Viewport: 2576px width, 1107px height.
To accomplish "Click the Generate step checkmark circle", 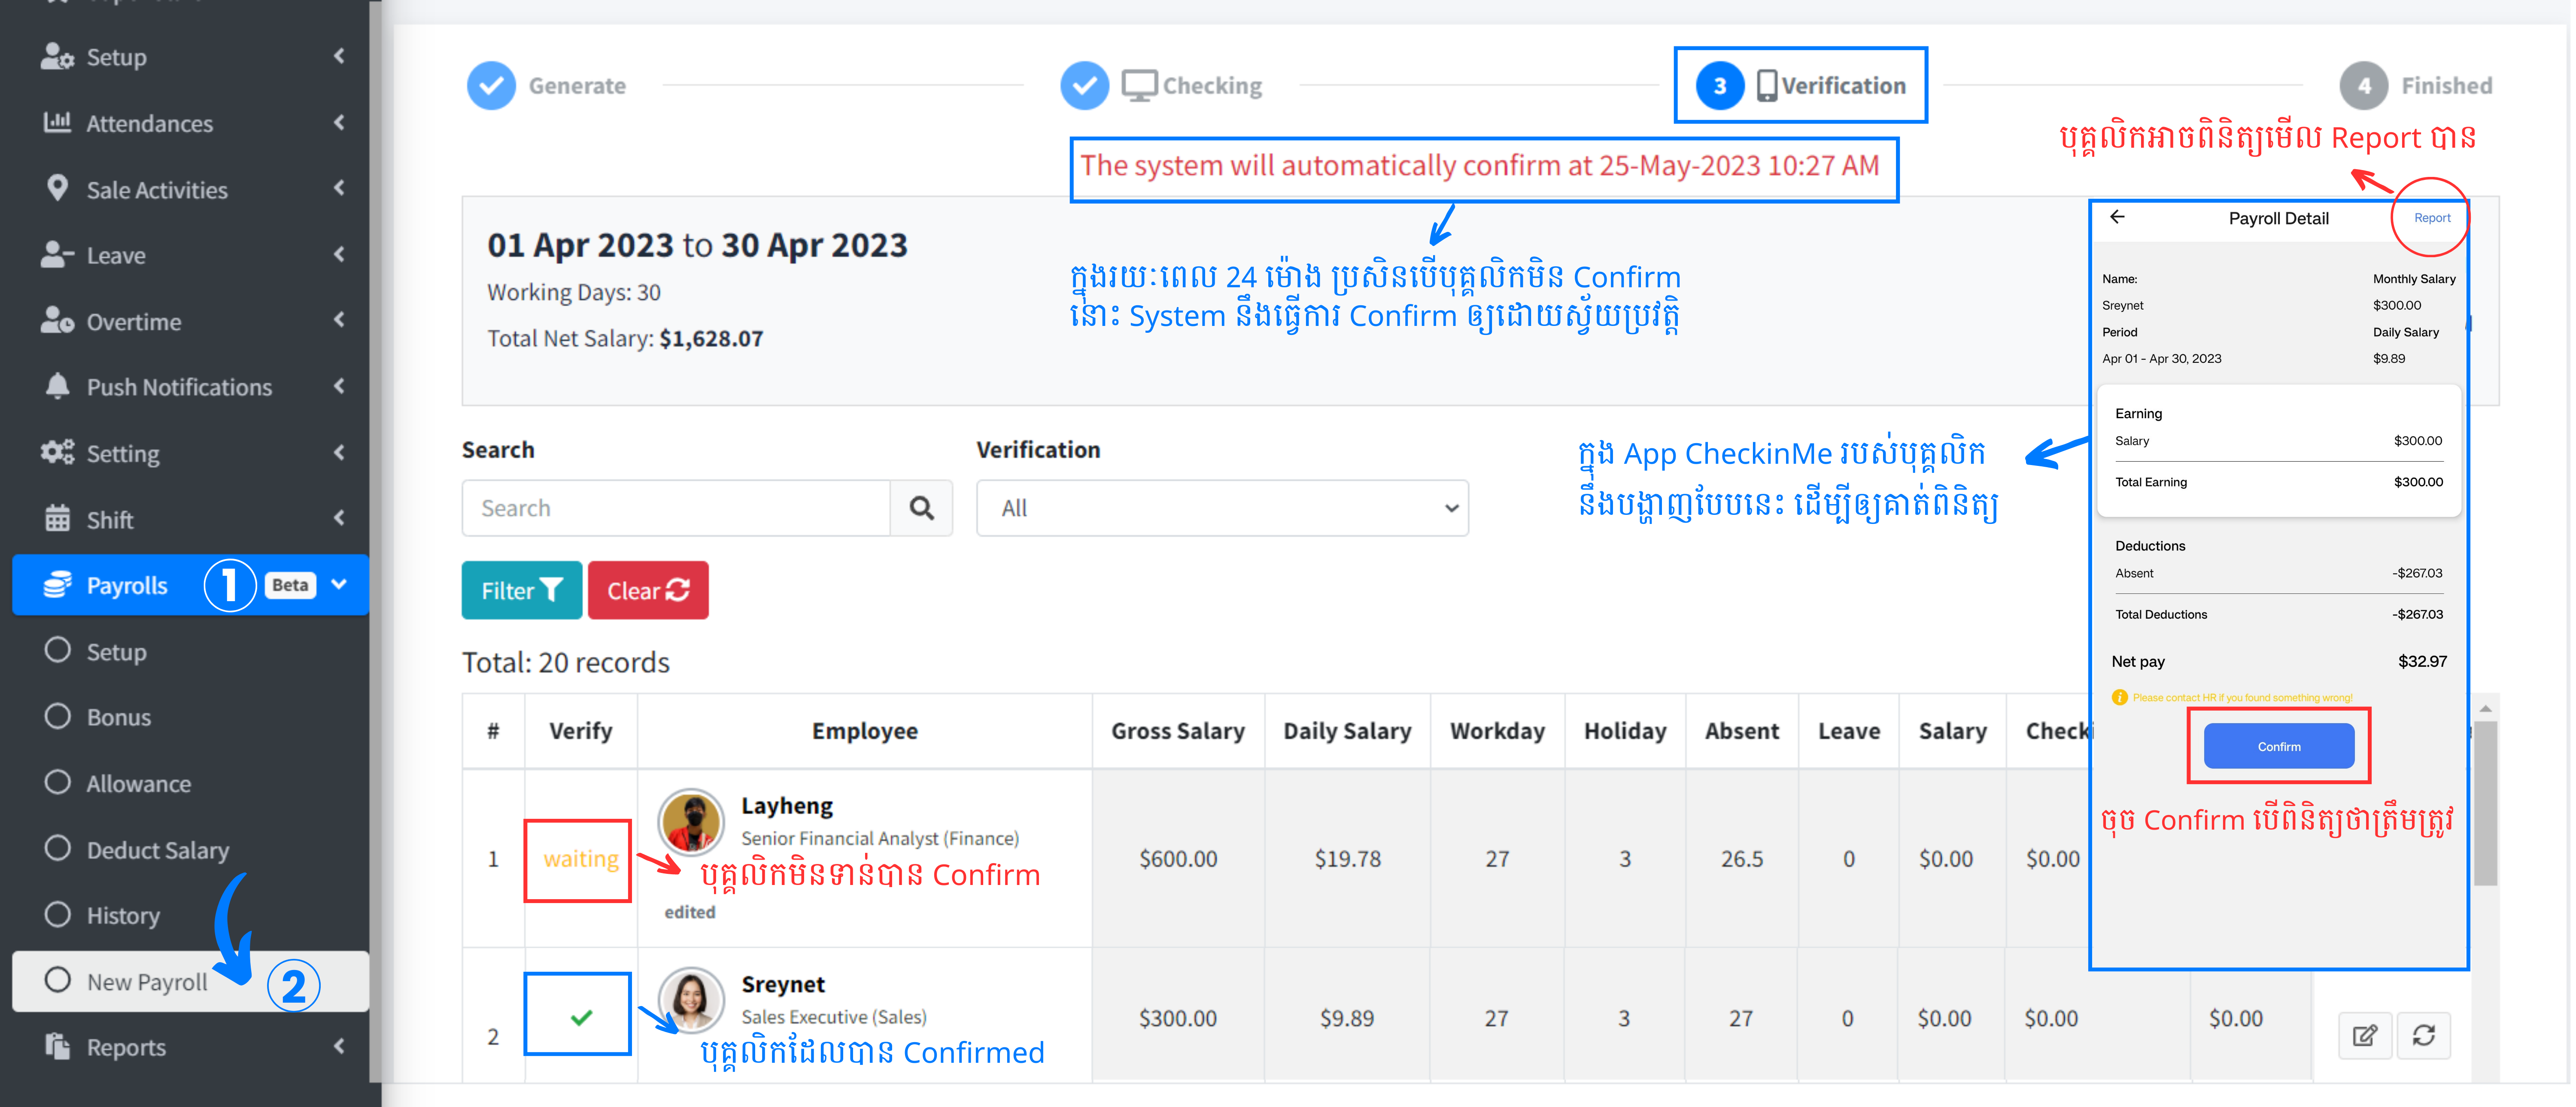I will click(491, 85).
